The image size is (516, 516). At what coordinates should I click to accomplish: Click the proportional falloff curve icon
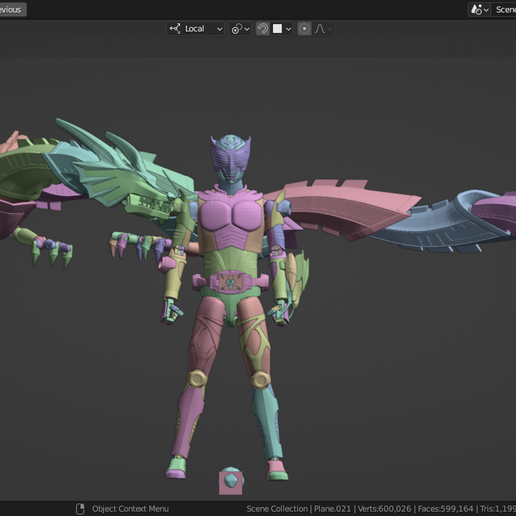pos(320,29)
